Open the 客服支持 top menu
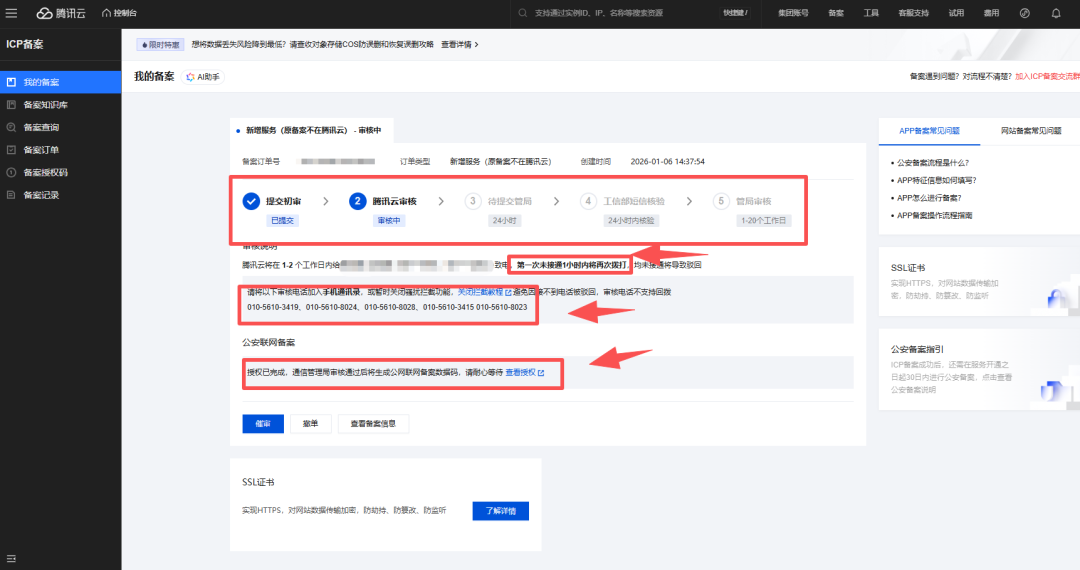The image size is (1080, 570). click(x=913, y=13)
